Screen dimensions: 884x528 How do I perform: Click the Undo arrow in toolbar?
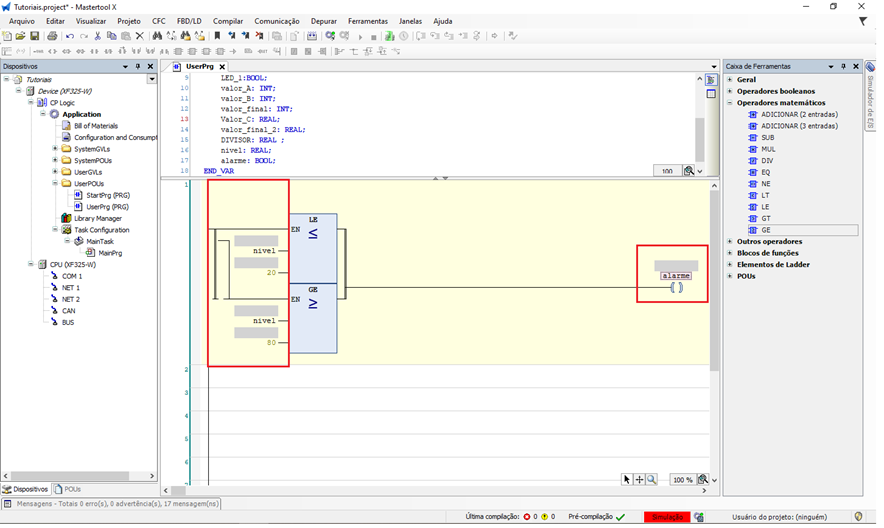tap(68, 36)
